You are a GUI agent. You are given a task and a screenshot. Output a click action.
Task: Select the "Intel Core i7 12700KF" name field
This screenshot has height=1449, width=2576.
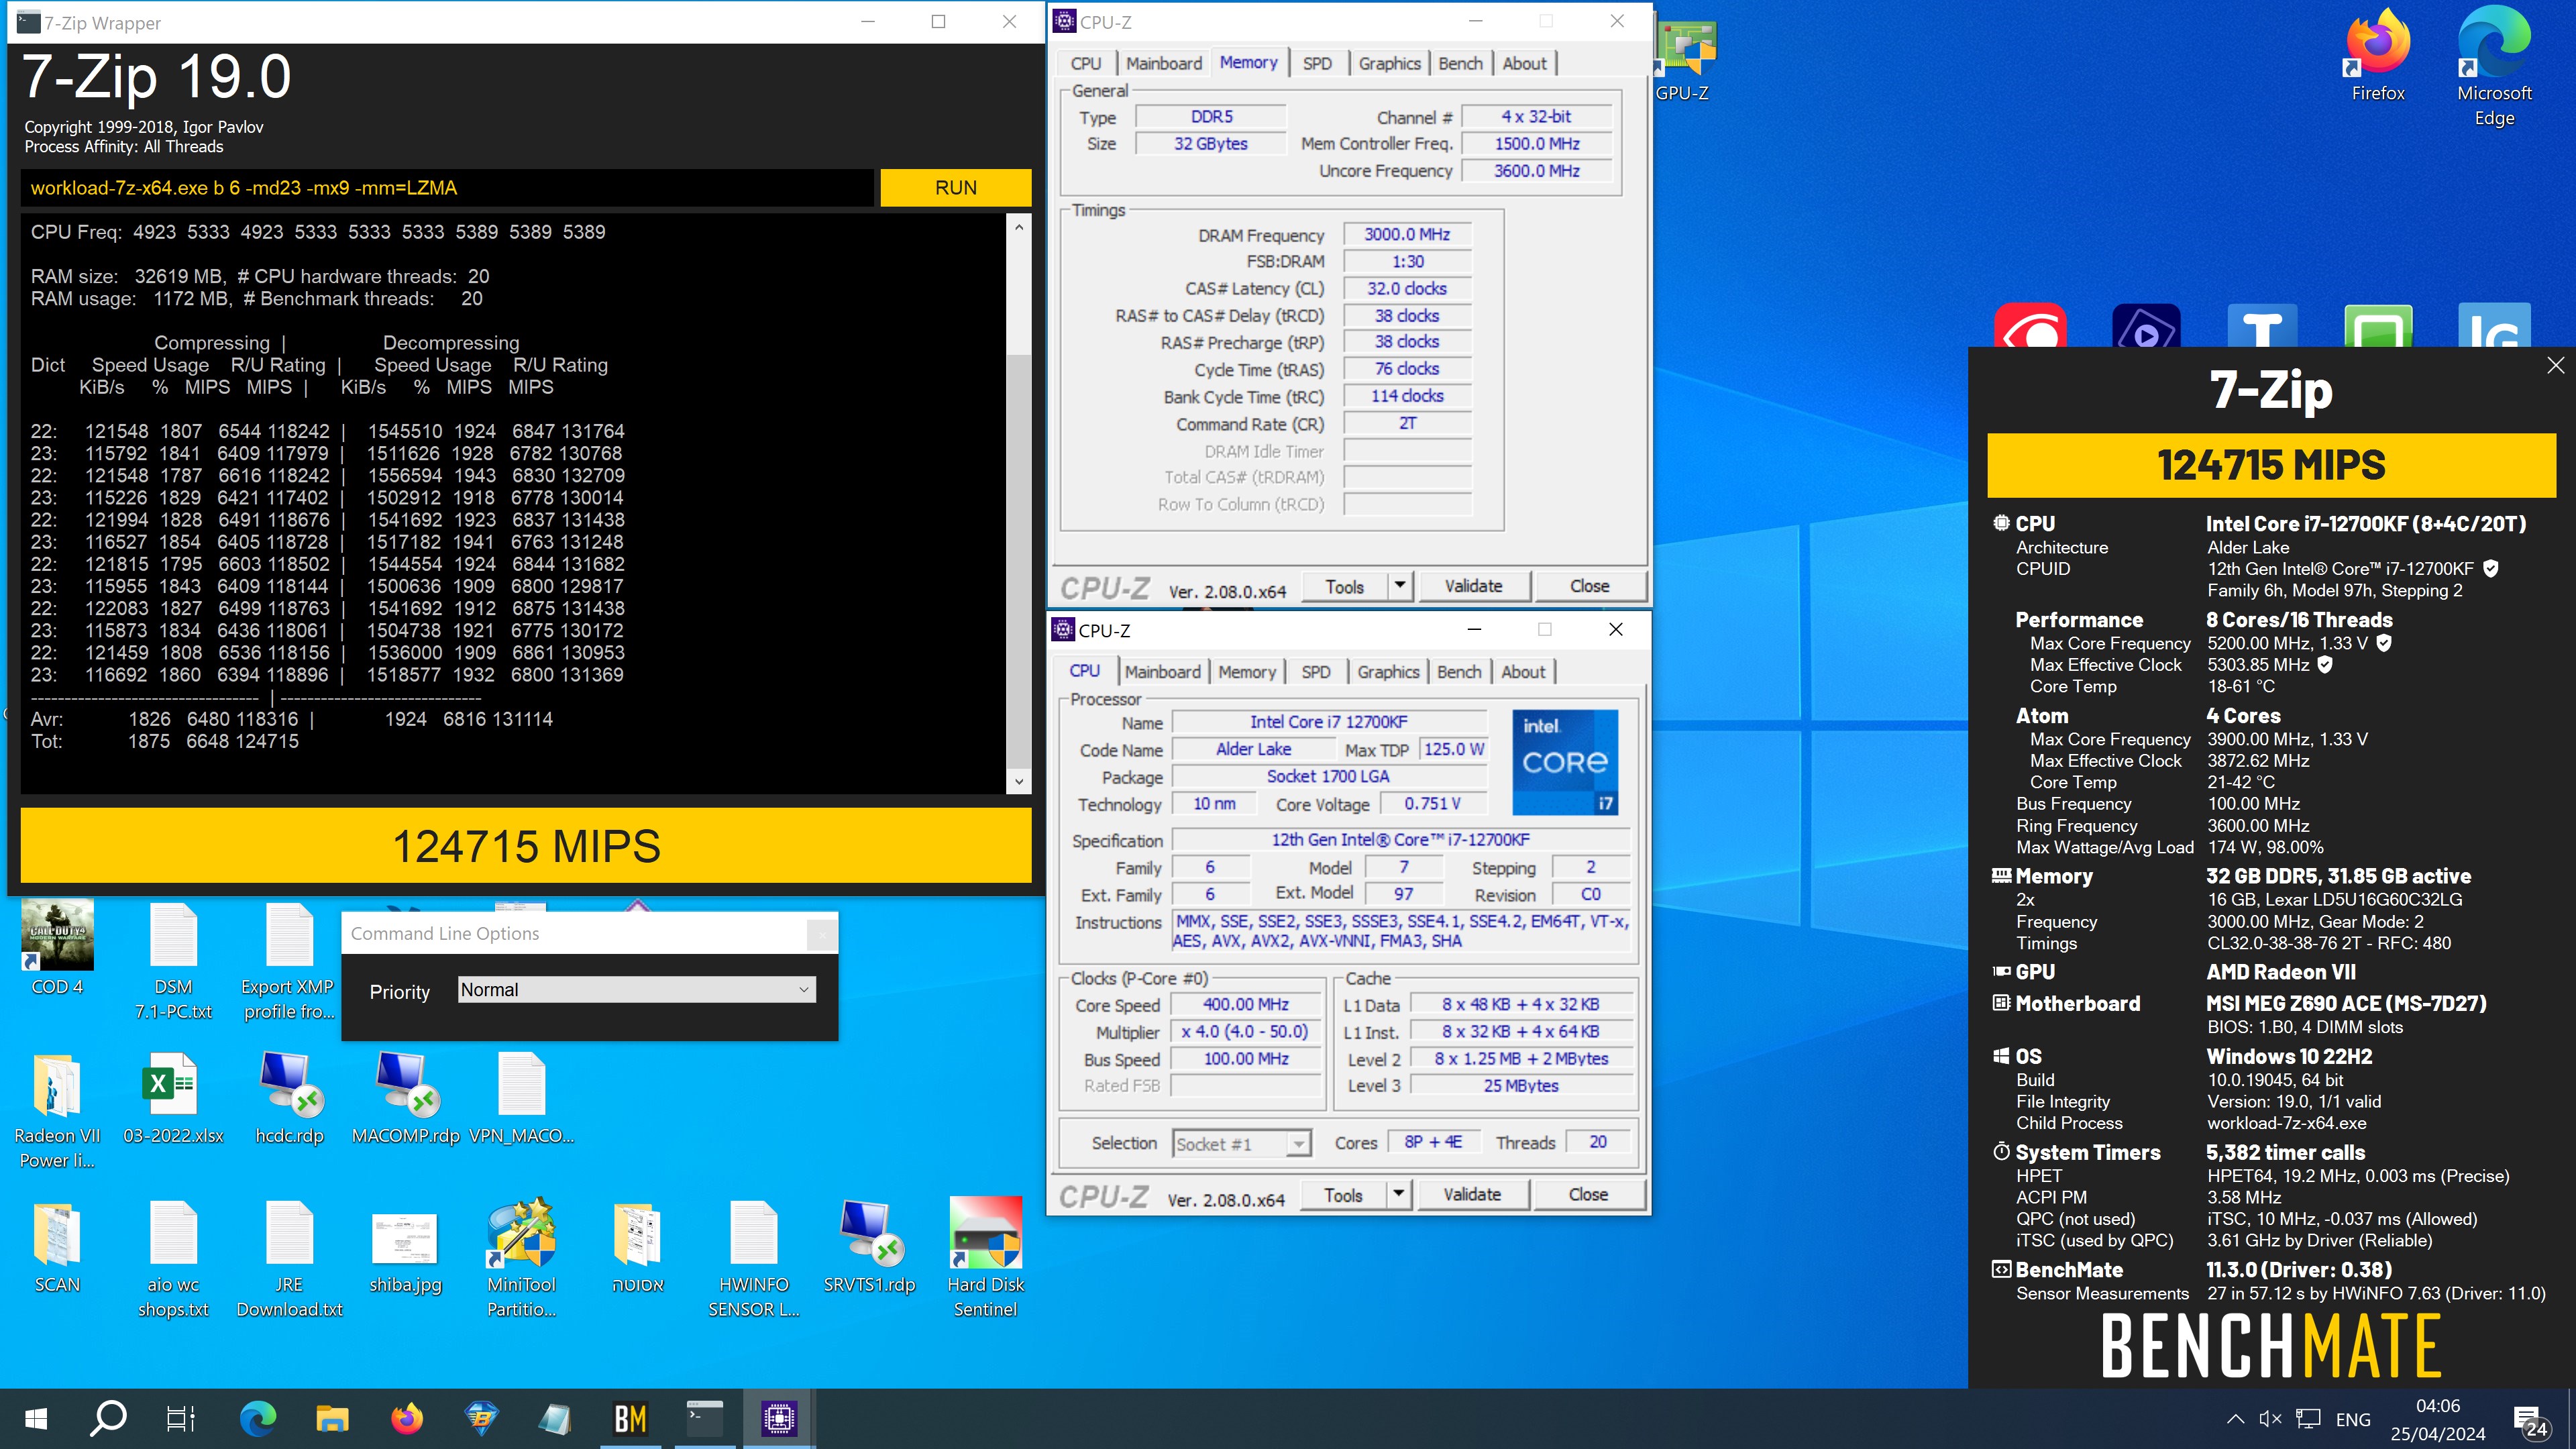(x=1329, y=722)
